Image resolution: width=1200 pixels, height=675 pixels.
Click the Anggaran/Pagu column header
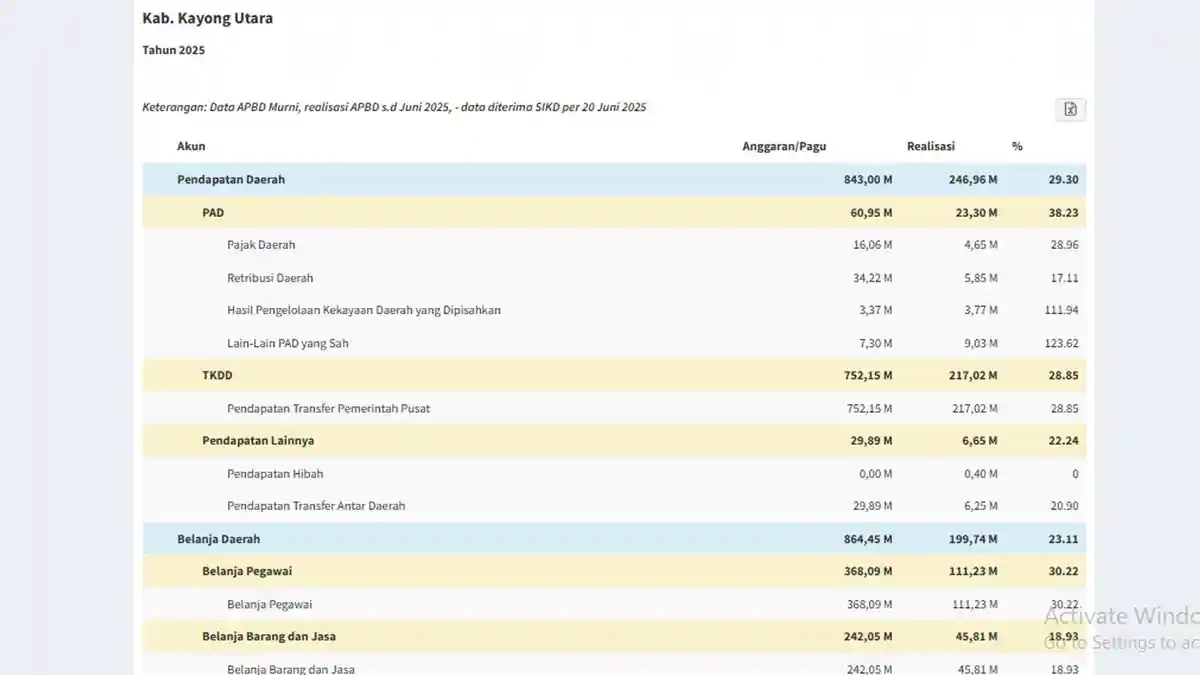[784, 146]
